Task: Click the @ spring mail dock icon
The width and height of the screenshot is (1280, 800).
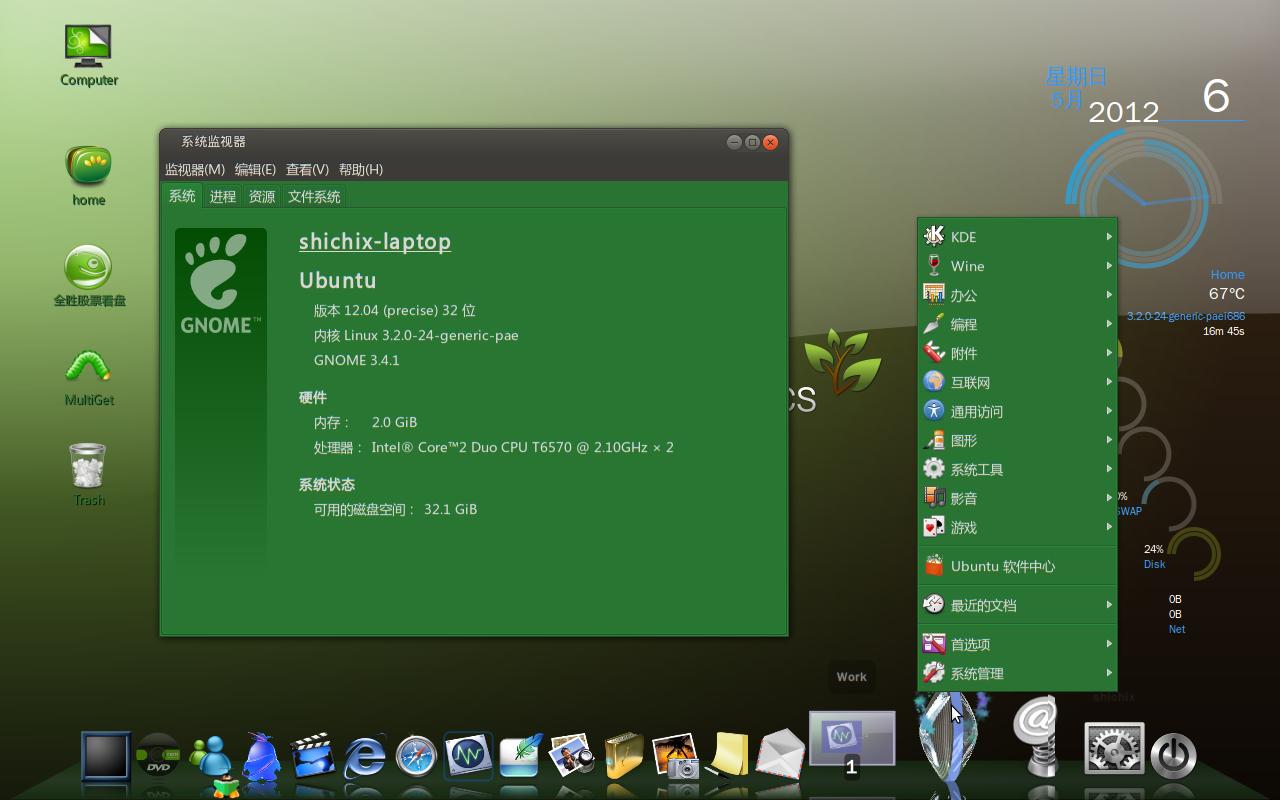Action: click(1037, 736)
